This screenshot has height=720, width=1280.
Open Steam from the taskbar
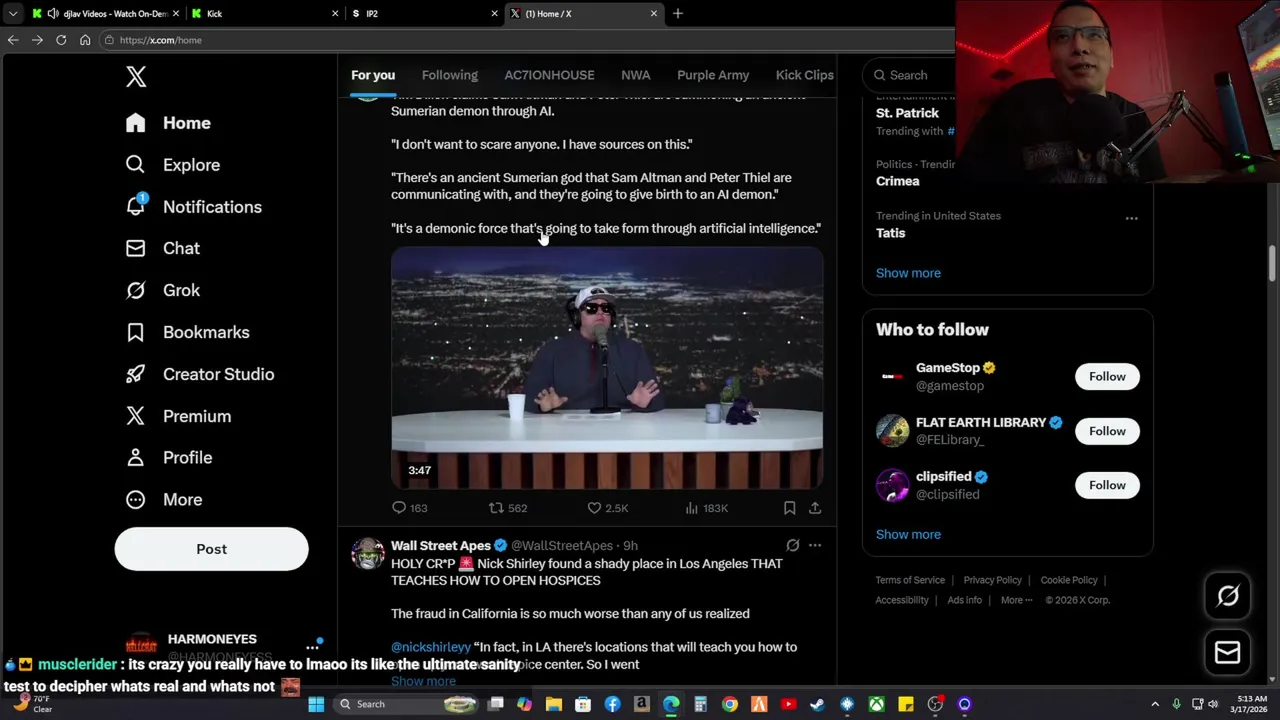pos(817,704)
